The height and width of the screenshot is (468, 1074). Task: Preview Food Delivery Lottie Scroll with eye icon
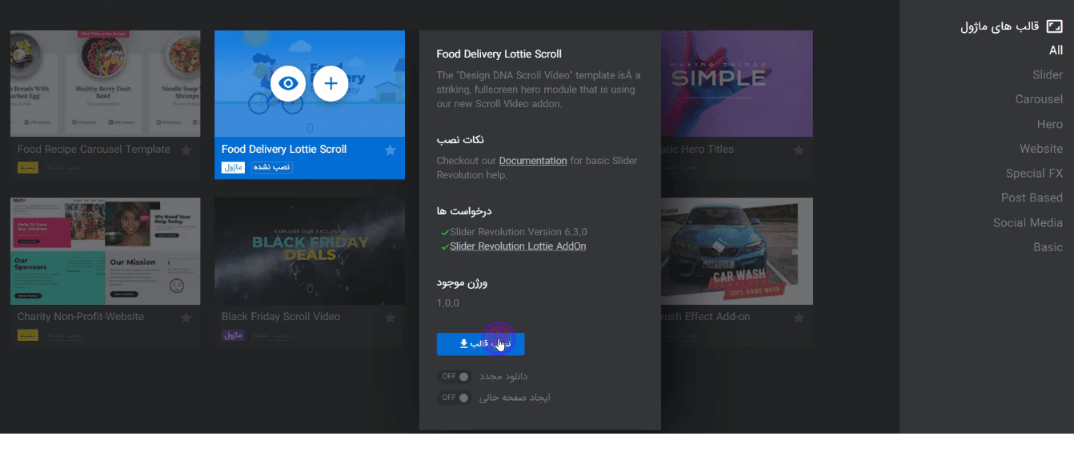(x=288, y=84)
